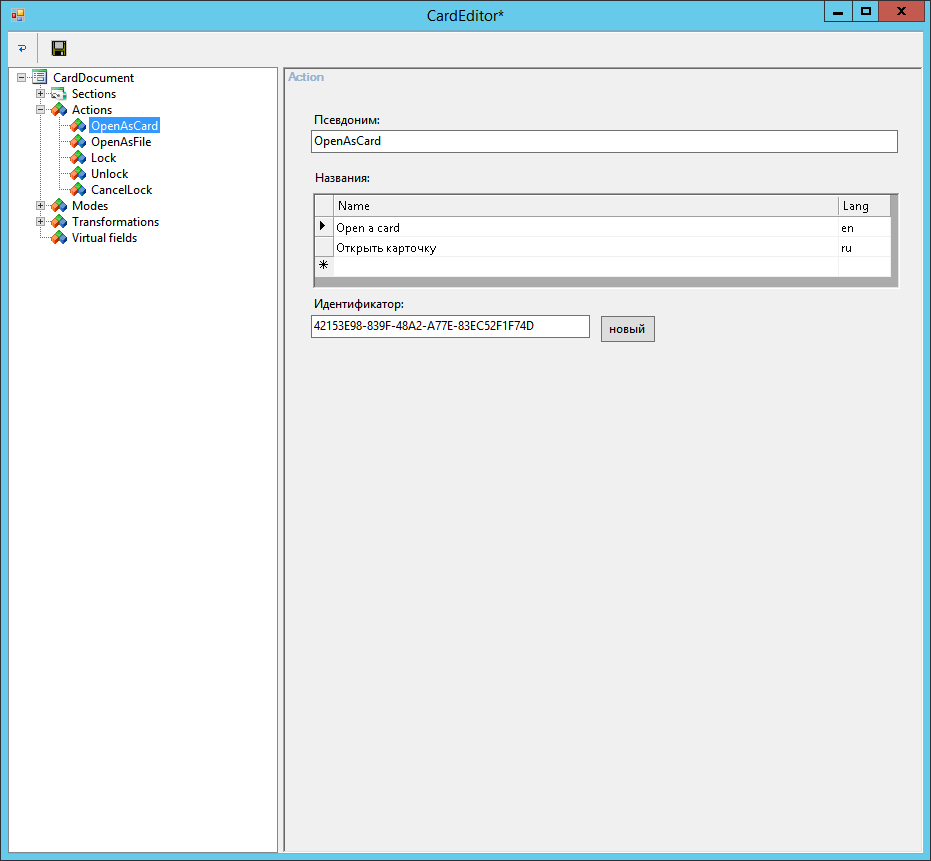Click the blue return arrow toolbar icon
The image size is (931, 861).
22,48
